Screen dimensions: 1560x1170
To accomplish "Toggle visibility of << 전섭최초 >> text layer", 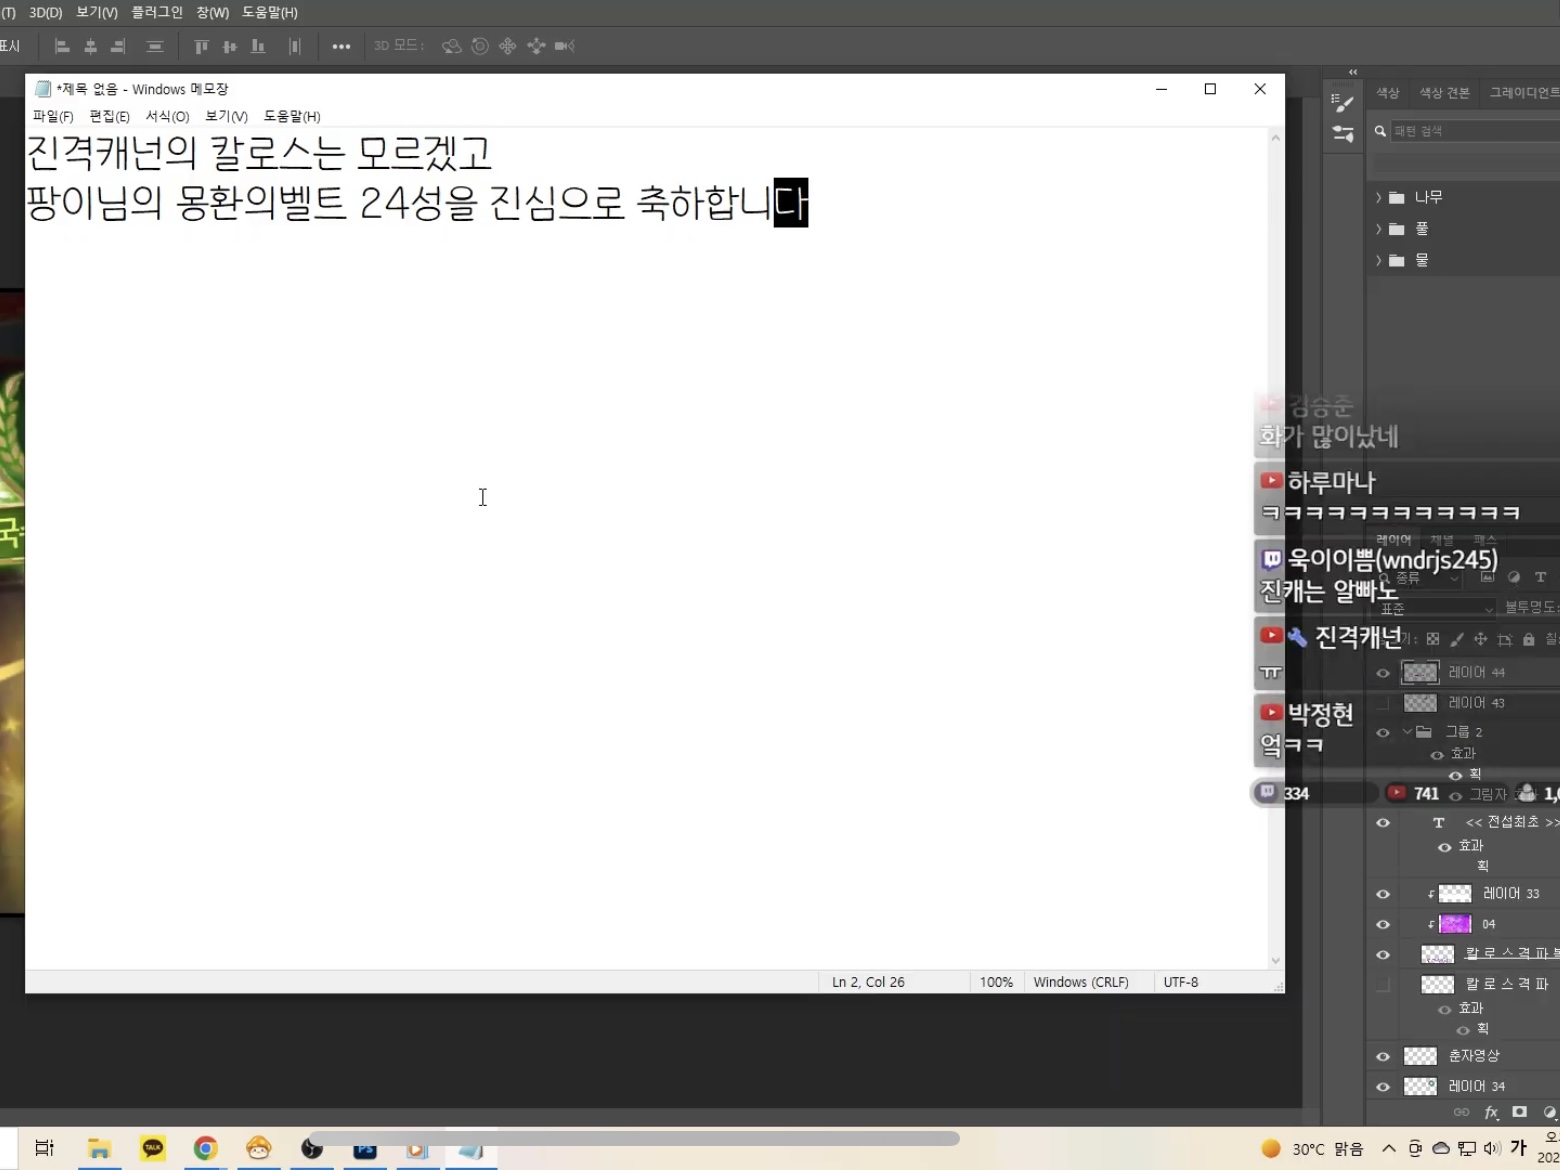I will tap(1383, 823).
